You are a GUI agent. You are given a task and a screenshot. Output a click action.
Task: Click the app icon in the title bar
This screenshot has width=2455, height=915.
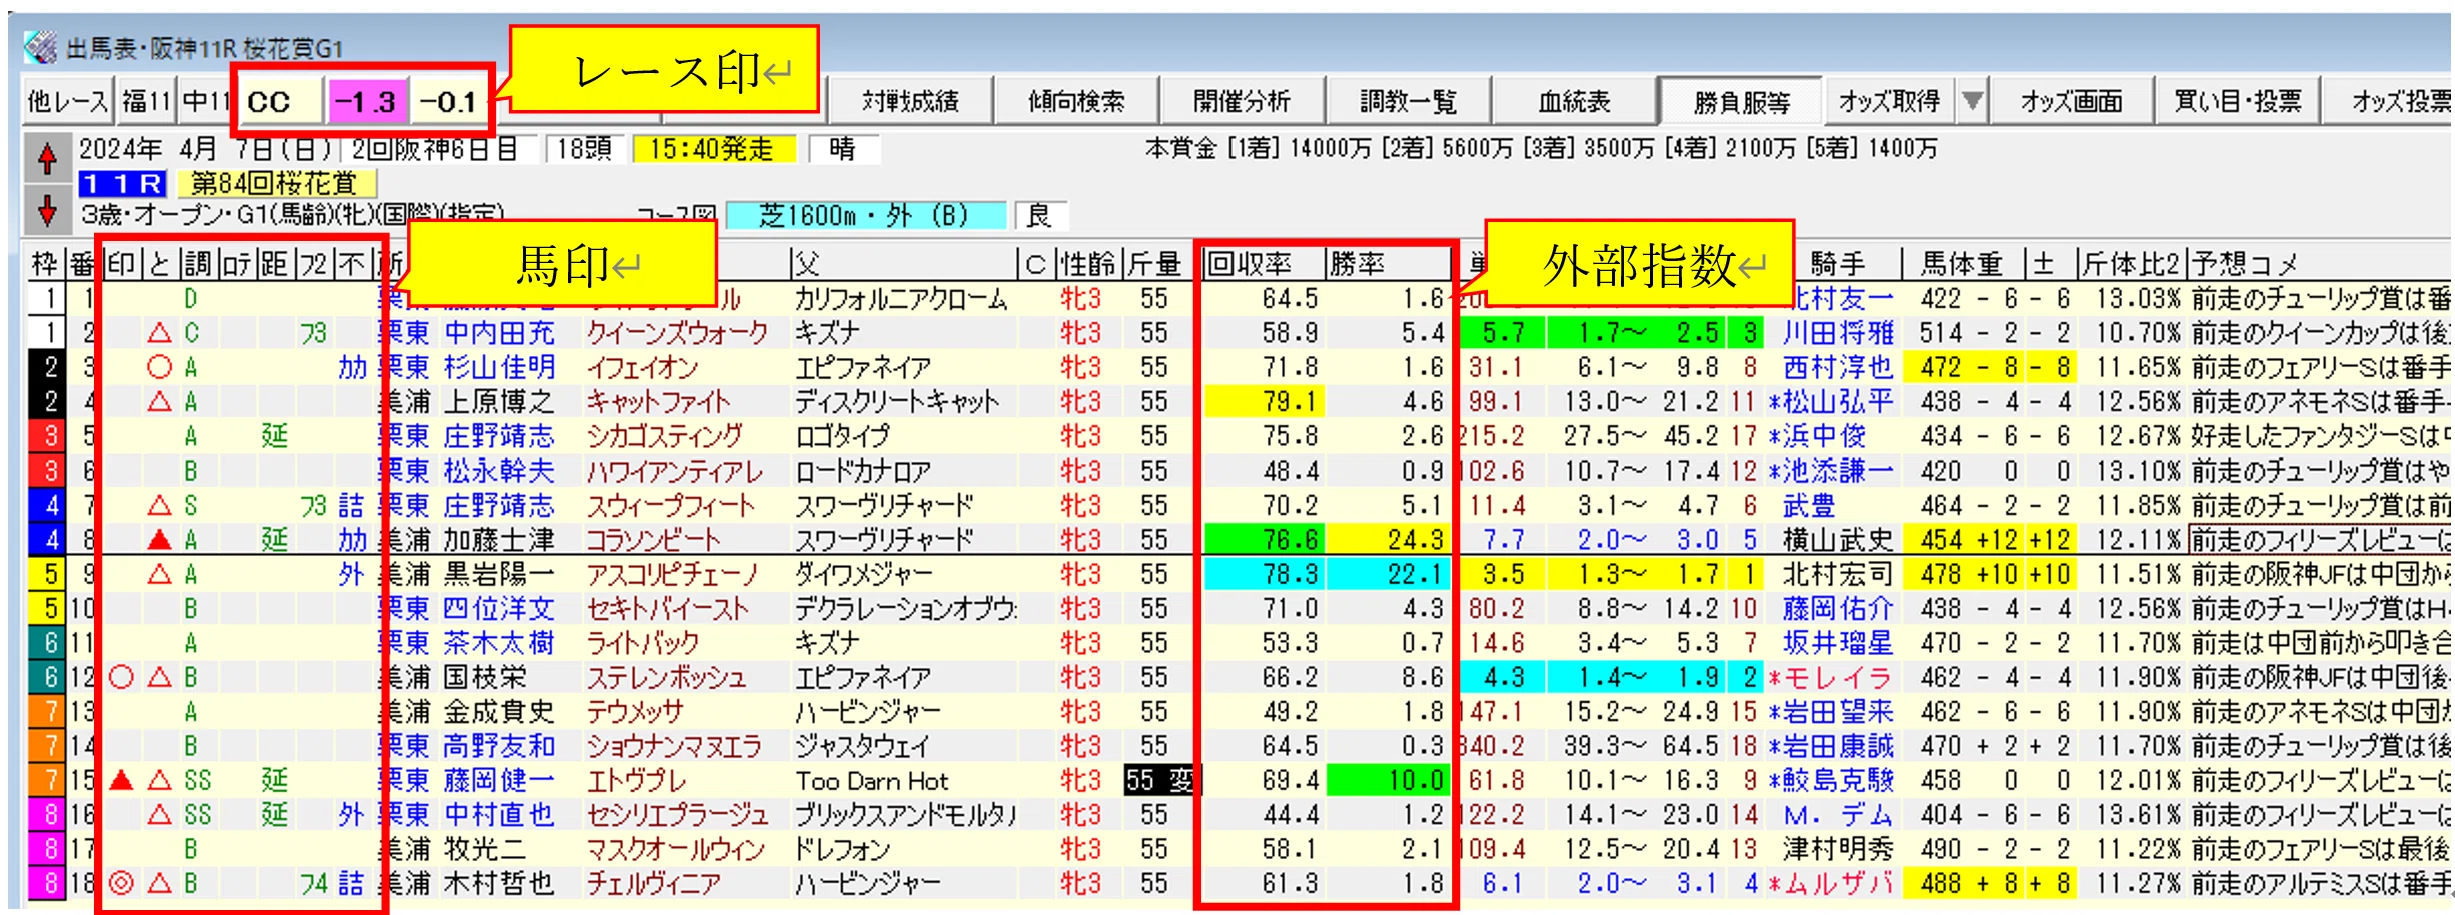(41, 47)
